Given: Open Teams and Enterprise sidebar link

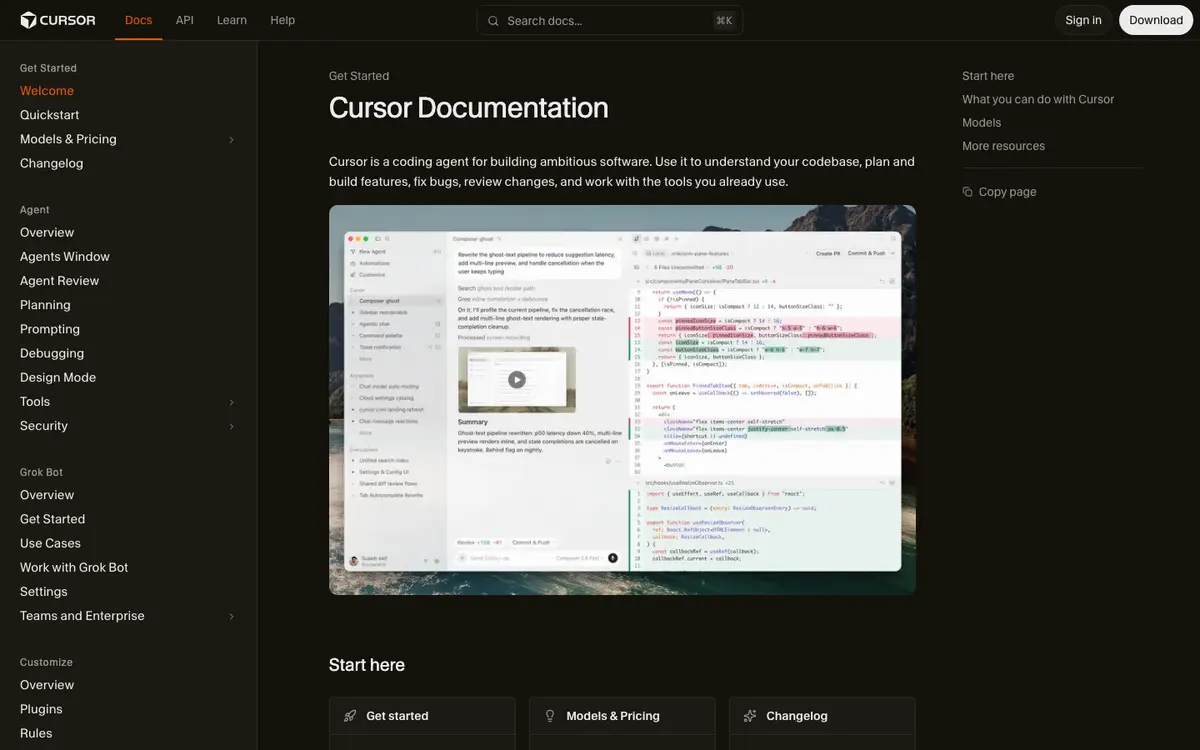Looking at the screenshot, I should [82, 616].
